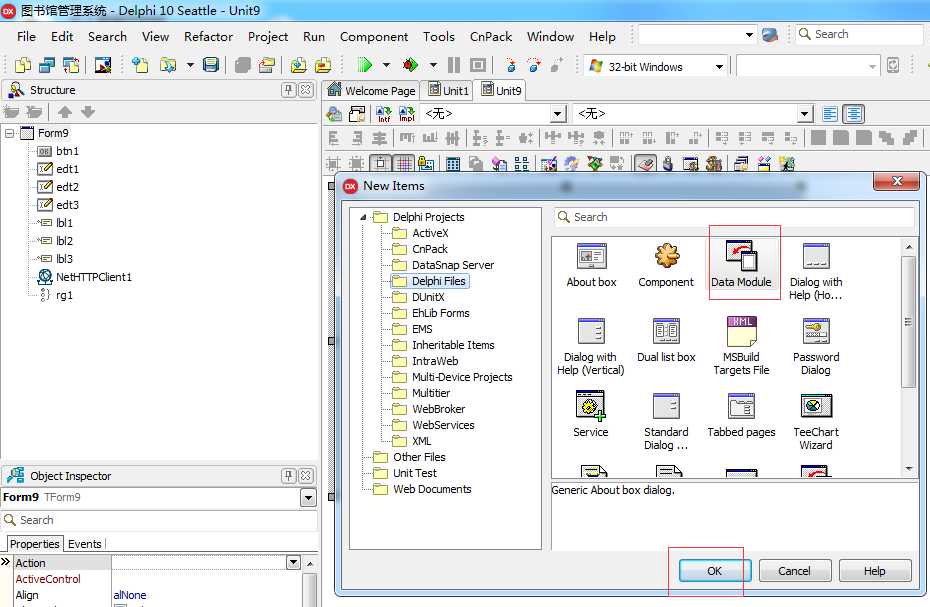
Task: Select Dialog with Help (Vertical) item
Action: [x=590, y=347]
